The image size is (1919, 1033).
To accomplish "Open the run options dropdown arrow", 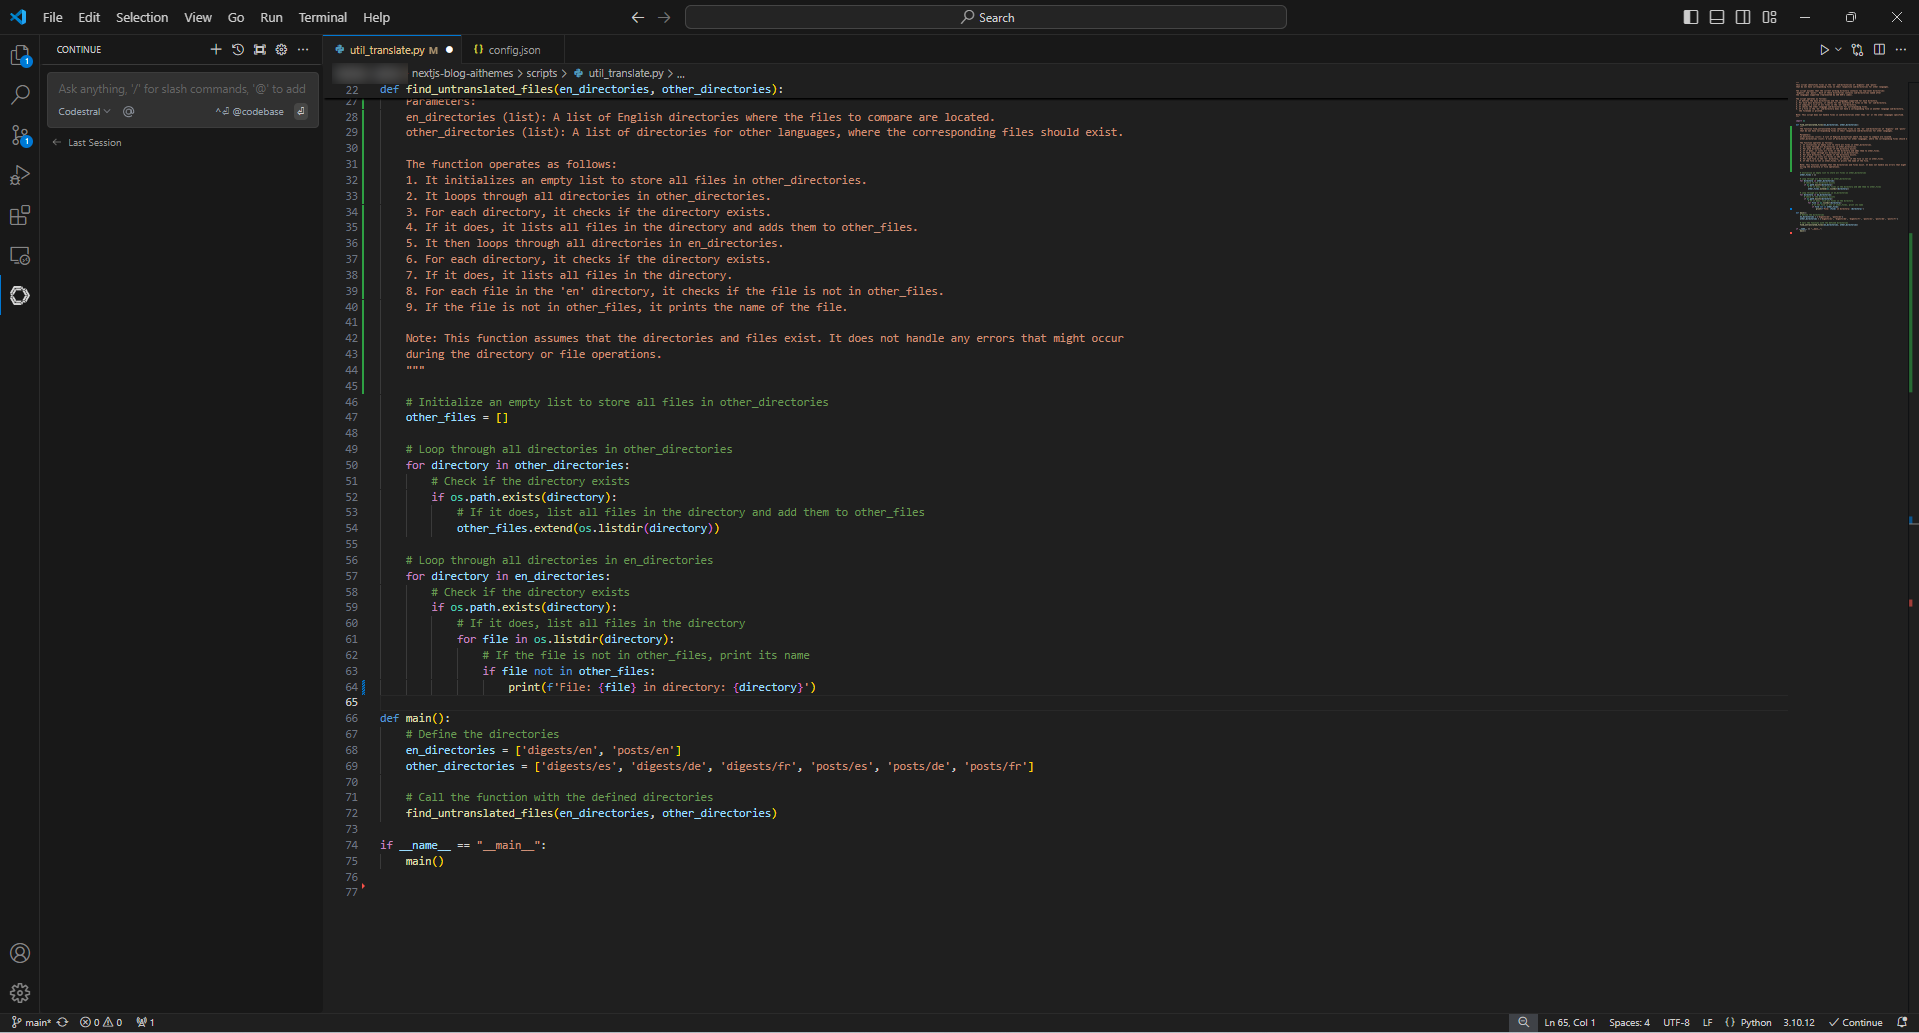I will coord(1838,49).
